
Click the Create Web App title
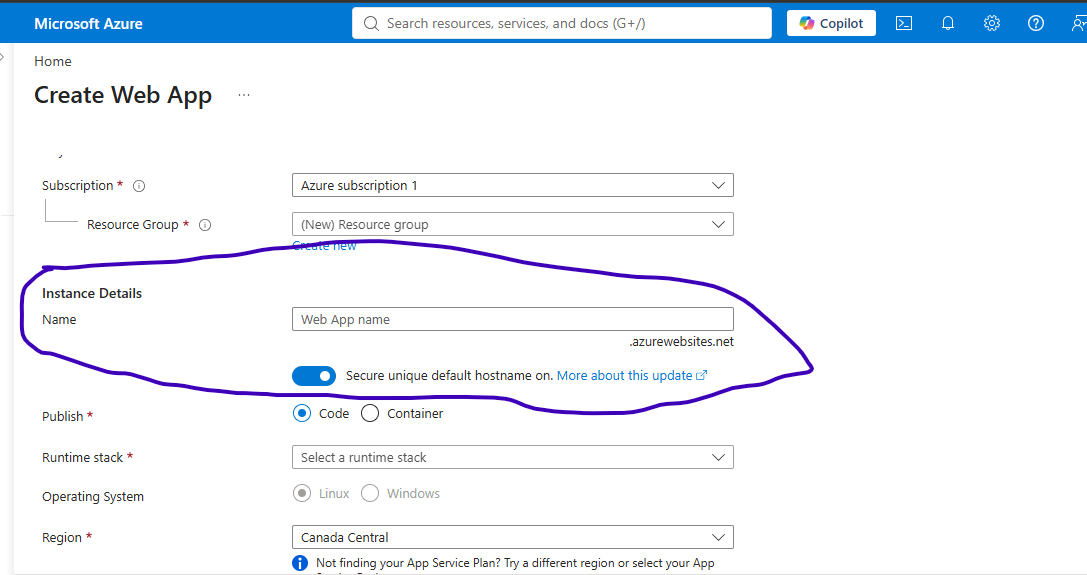point(123,95)
